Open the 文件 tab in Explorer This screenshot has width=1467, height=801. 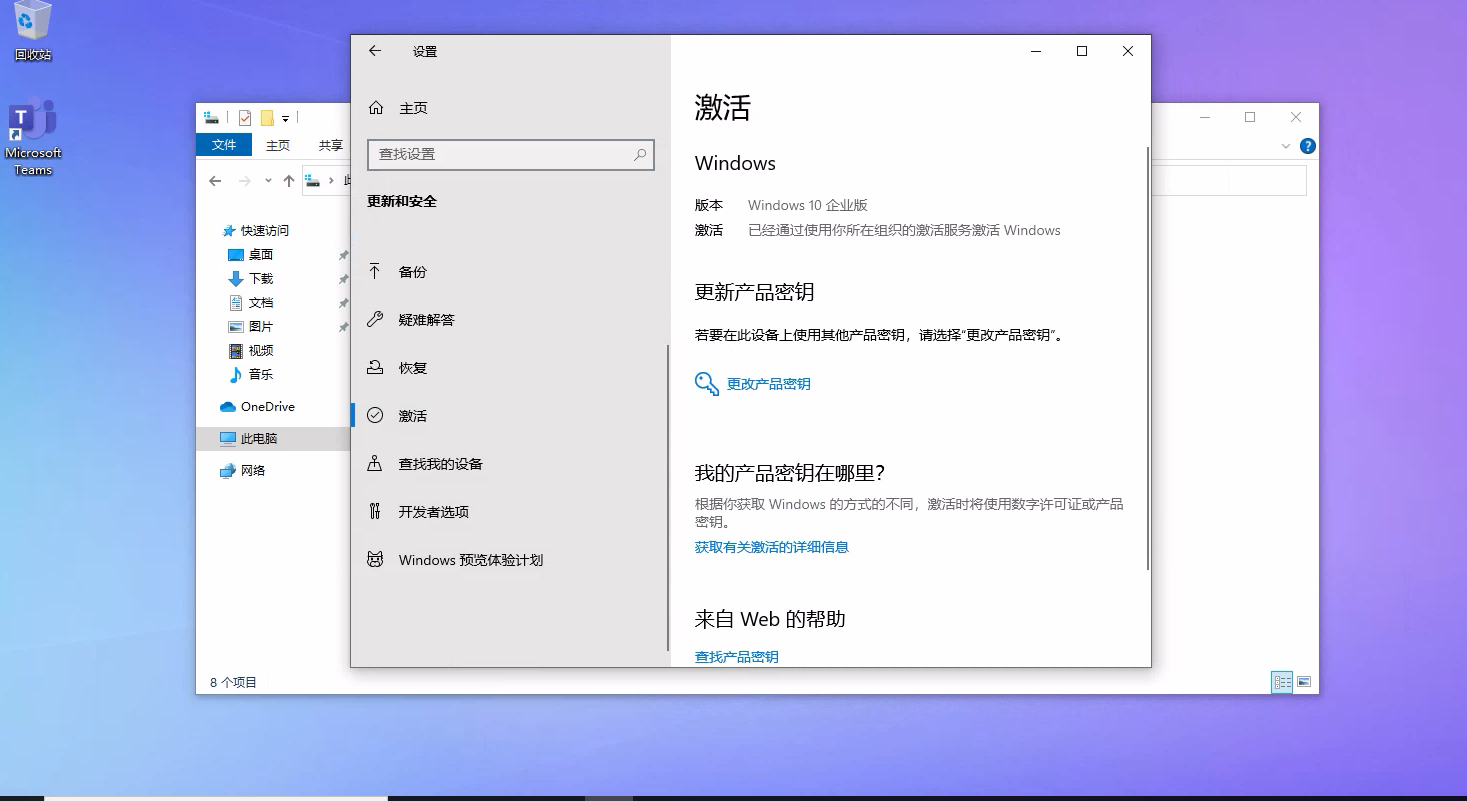click(x=224, y=145)
